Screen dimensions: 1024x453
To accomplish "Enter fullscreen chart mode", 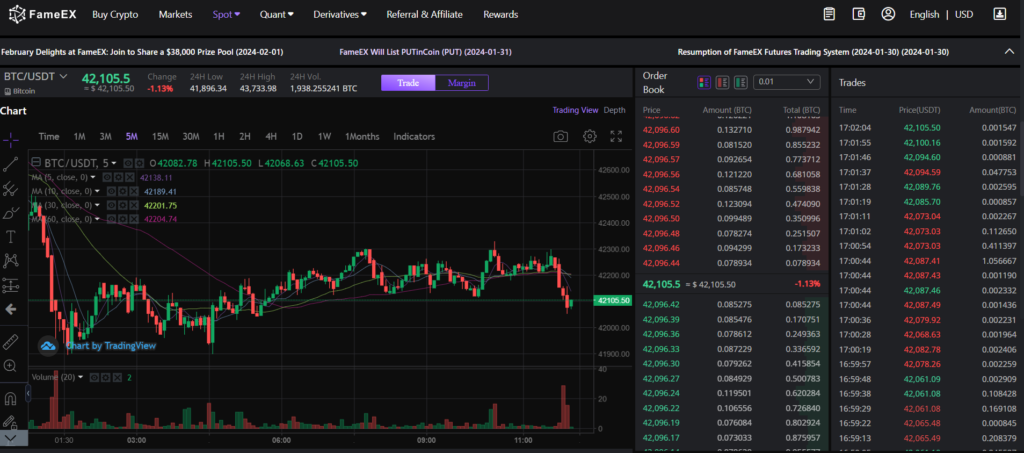I will pyautogui.click(x=616, y=136).
